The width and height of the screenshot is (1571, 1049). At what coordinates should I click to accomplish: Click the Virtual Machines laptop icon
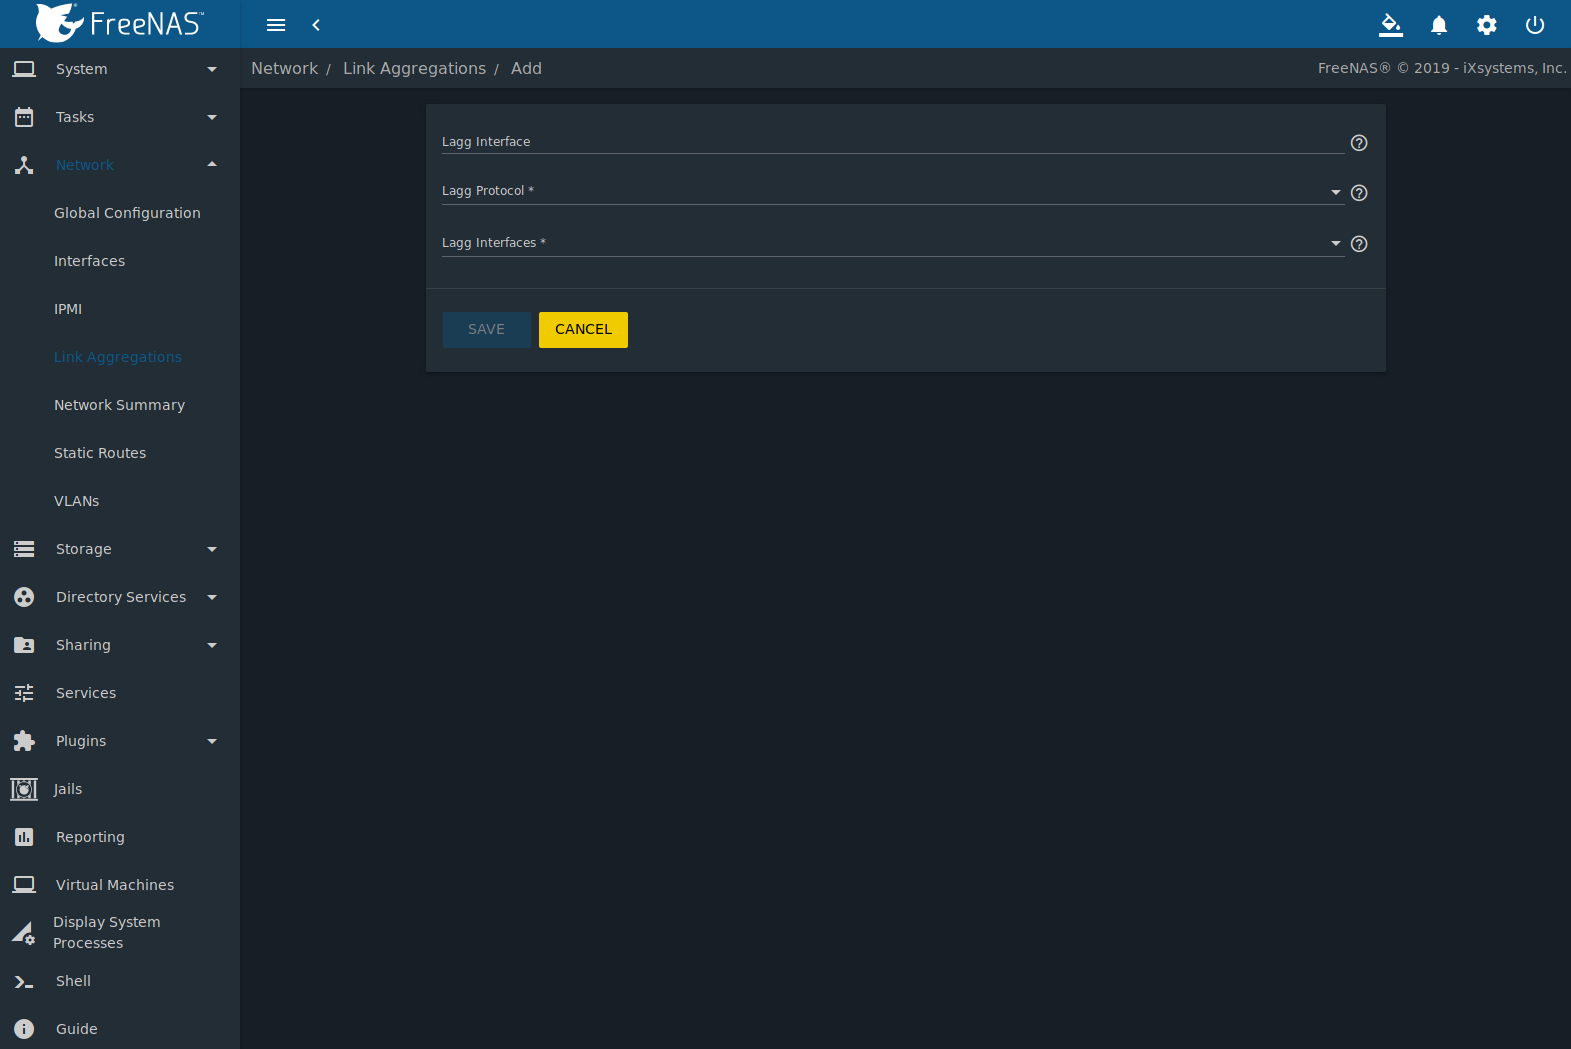(24, 885)
